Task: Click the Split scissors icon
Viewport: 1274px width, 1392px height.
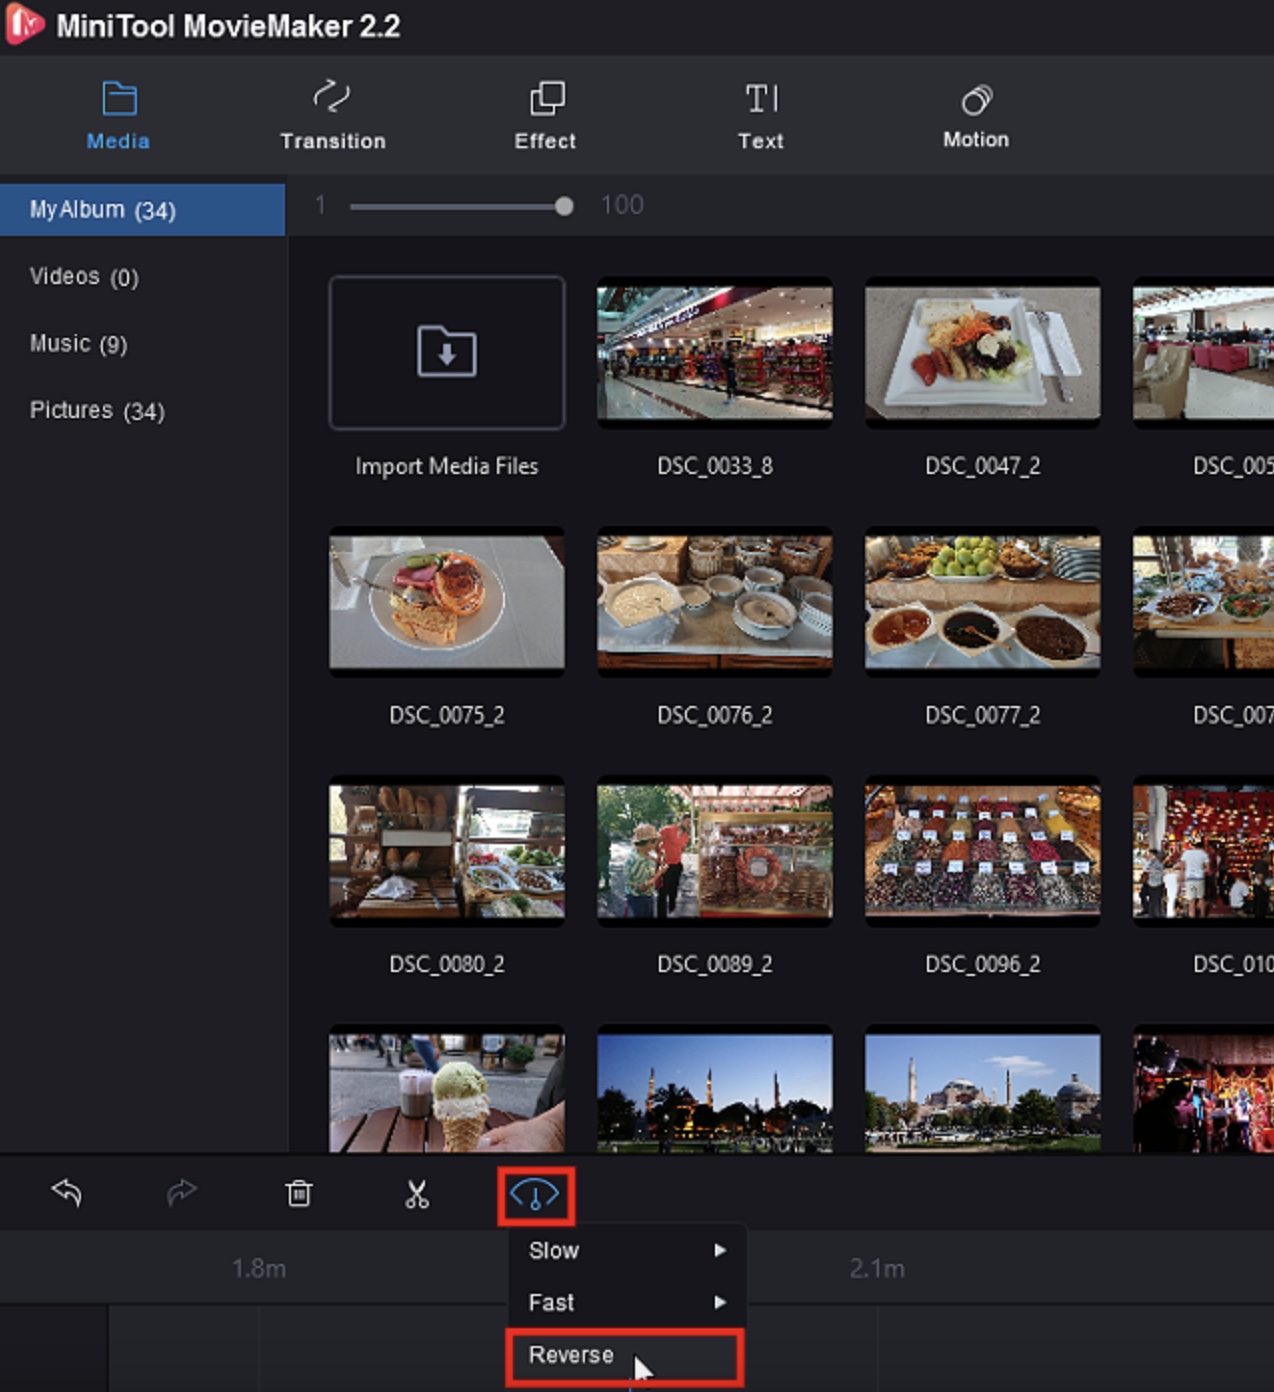Action: click(x=417, y=1194)
